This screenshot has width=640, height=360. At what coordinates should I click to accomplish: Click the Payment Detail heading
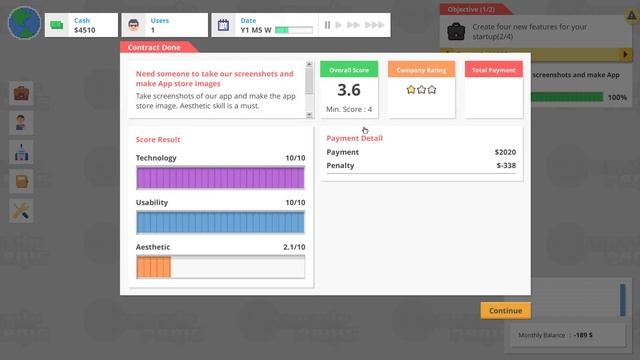354,138
